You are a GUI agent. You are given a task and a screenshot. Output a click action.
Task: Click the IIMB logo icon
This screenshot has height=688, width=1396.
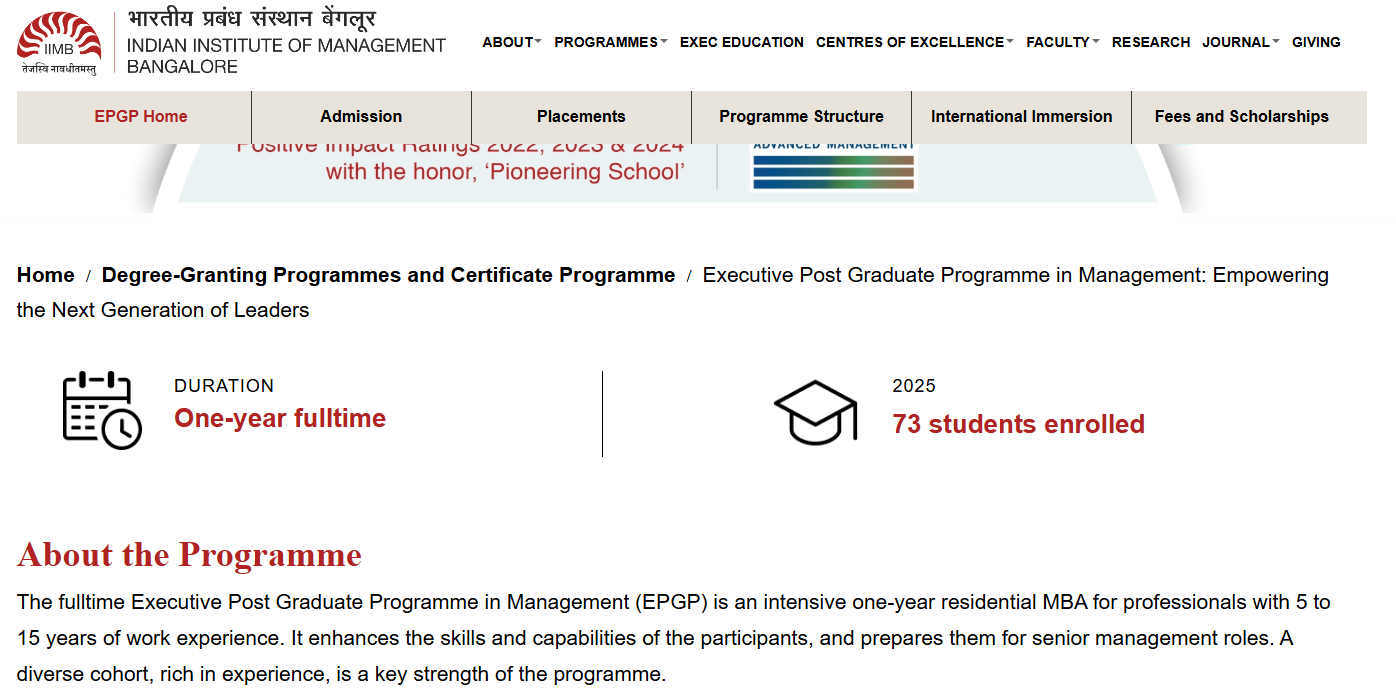pyautogui.click(x=59, y=43)
